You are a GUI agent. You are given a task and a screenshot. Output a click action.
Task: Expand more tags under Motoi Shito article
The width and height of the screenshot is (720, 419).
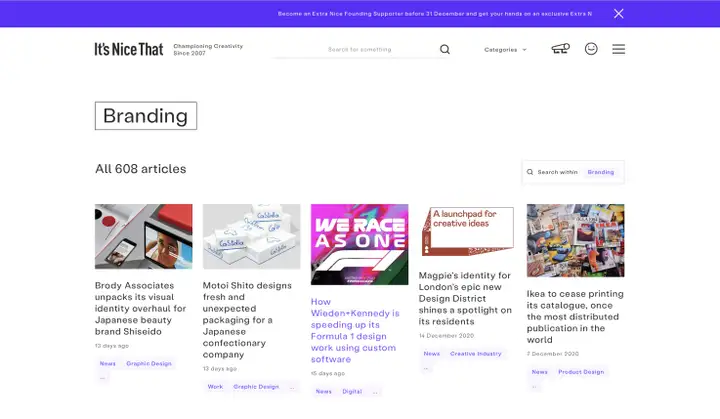tap(292, 387)
